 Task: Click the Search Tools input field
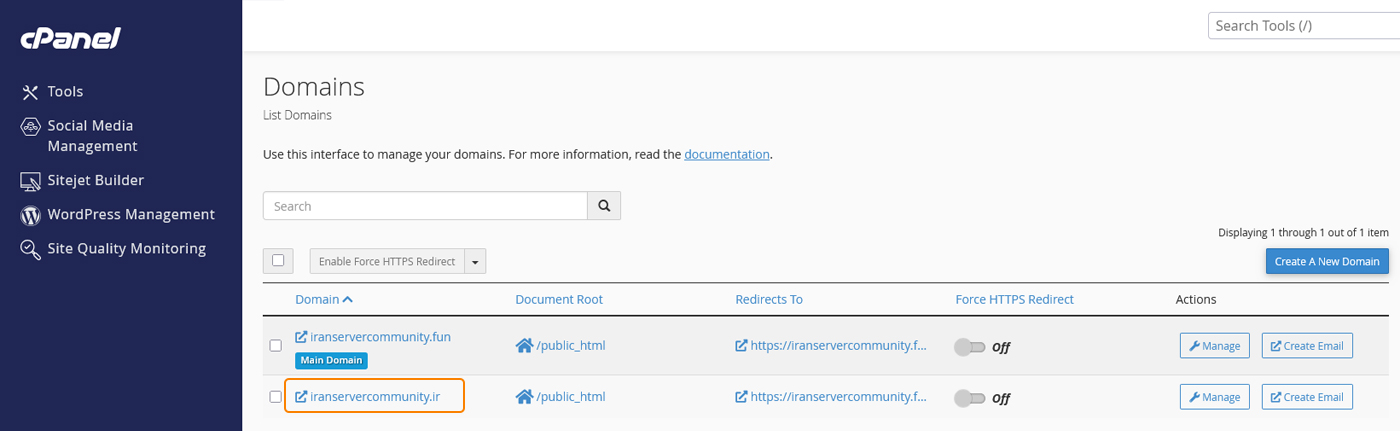(x=1303, y=26)
